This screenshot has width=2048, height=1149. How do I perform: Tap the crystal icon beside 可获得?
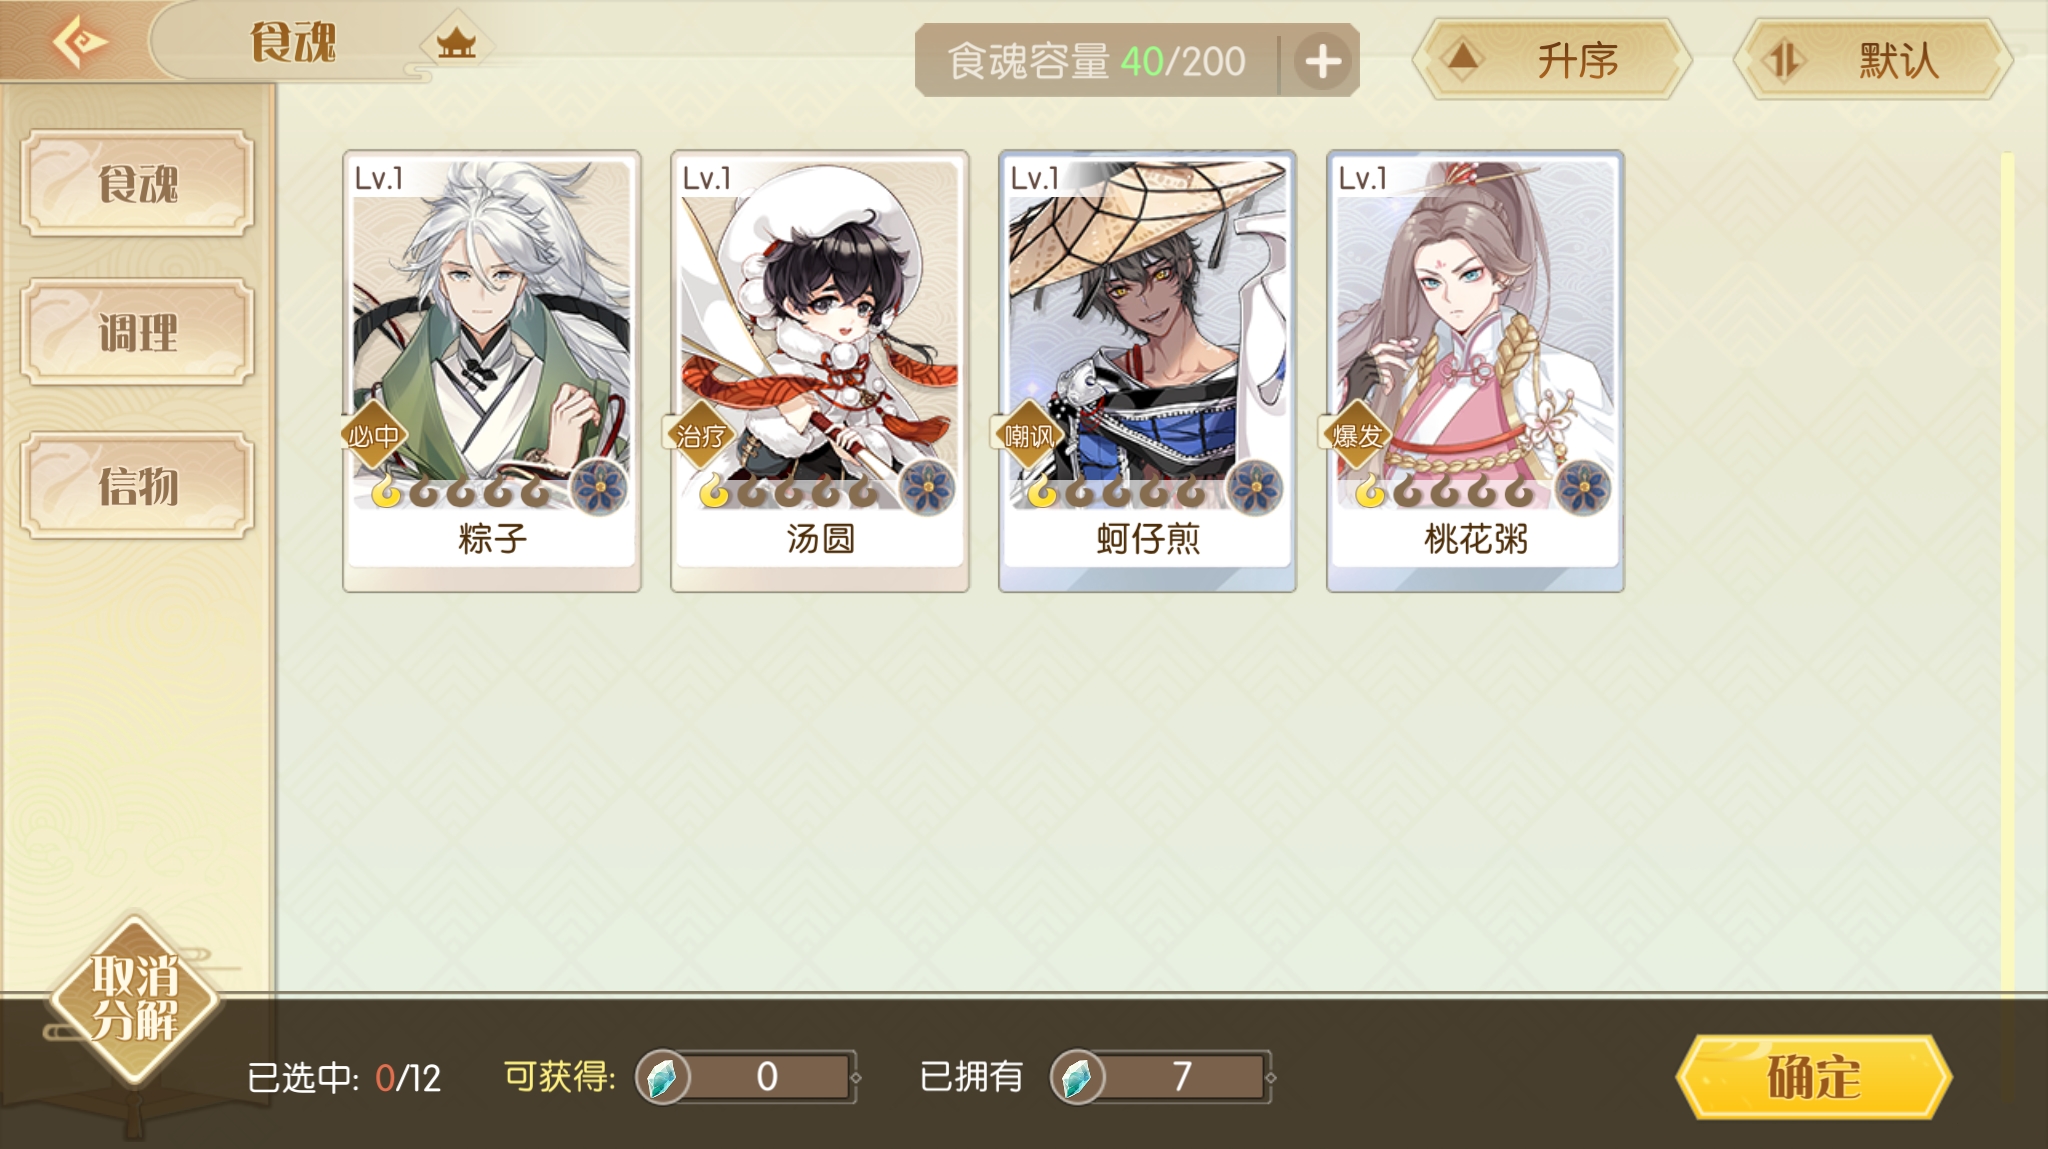(662, 1077)
